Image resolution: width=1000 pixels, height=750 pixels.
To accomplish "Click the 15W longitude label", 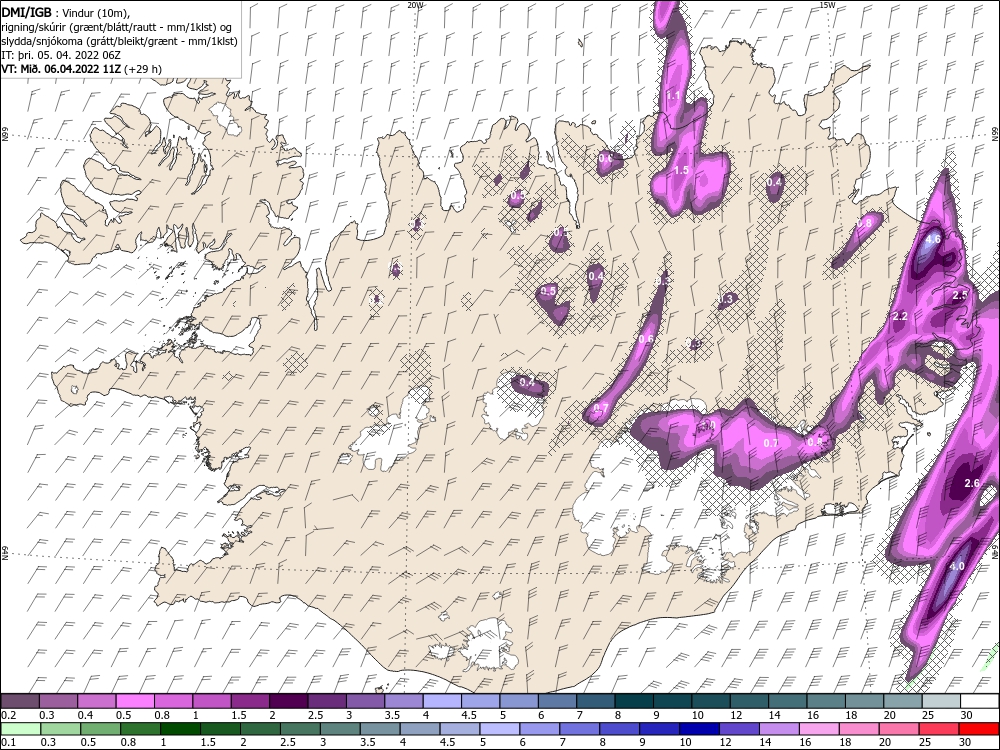I will point(827,4).
